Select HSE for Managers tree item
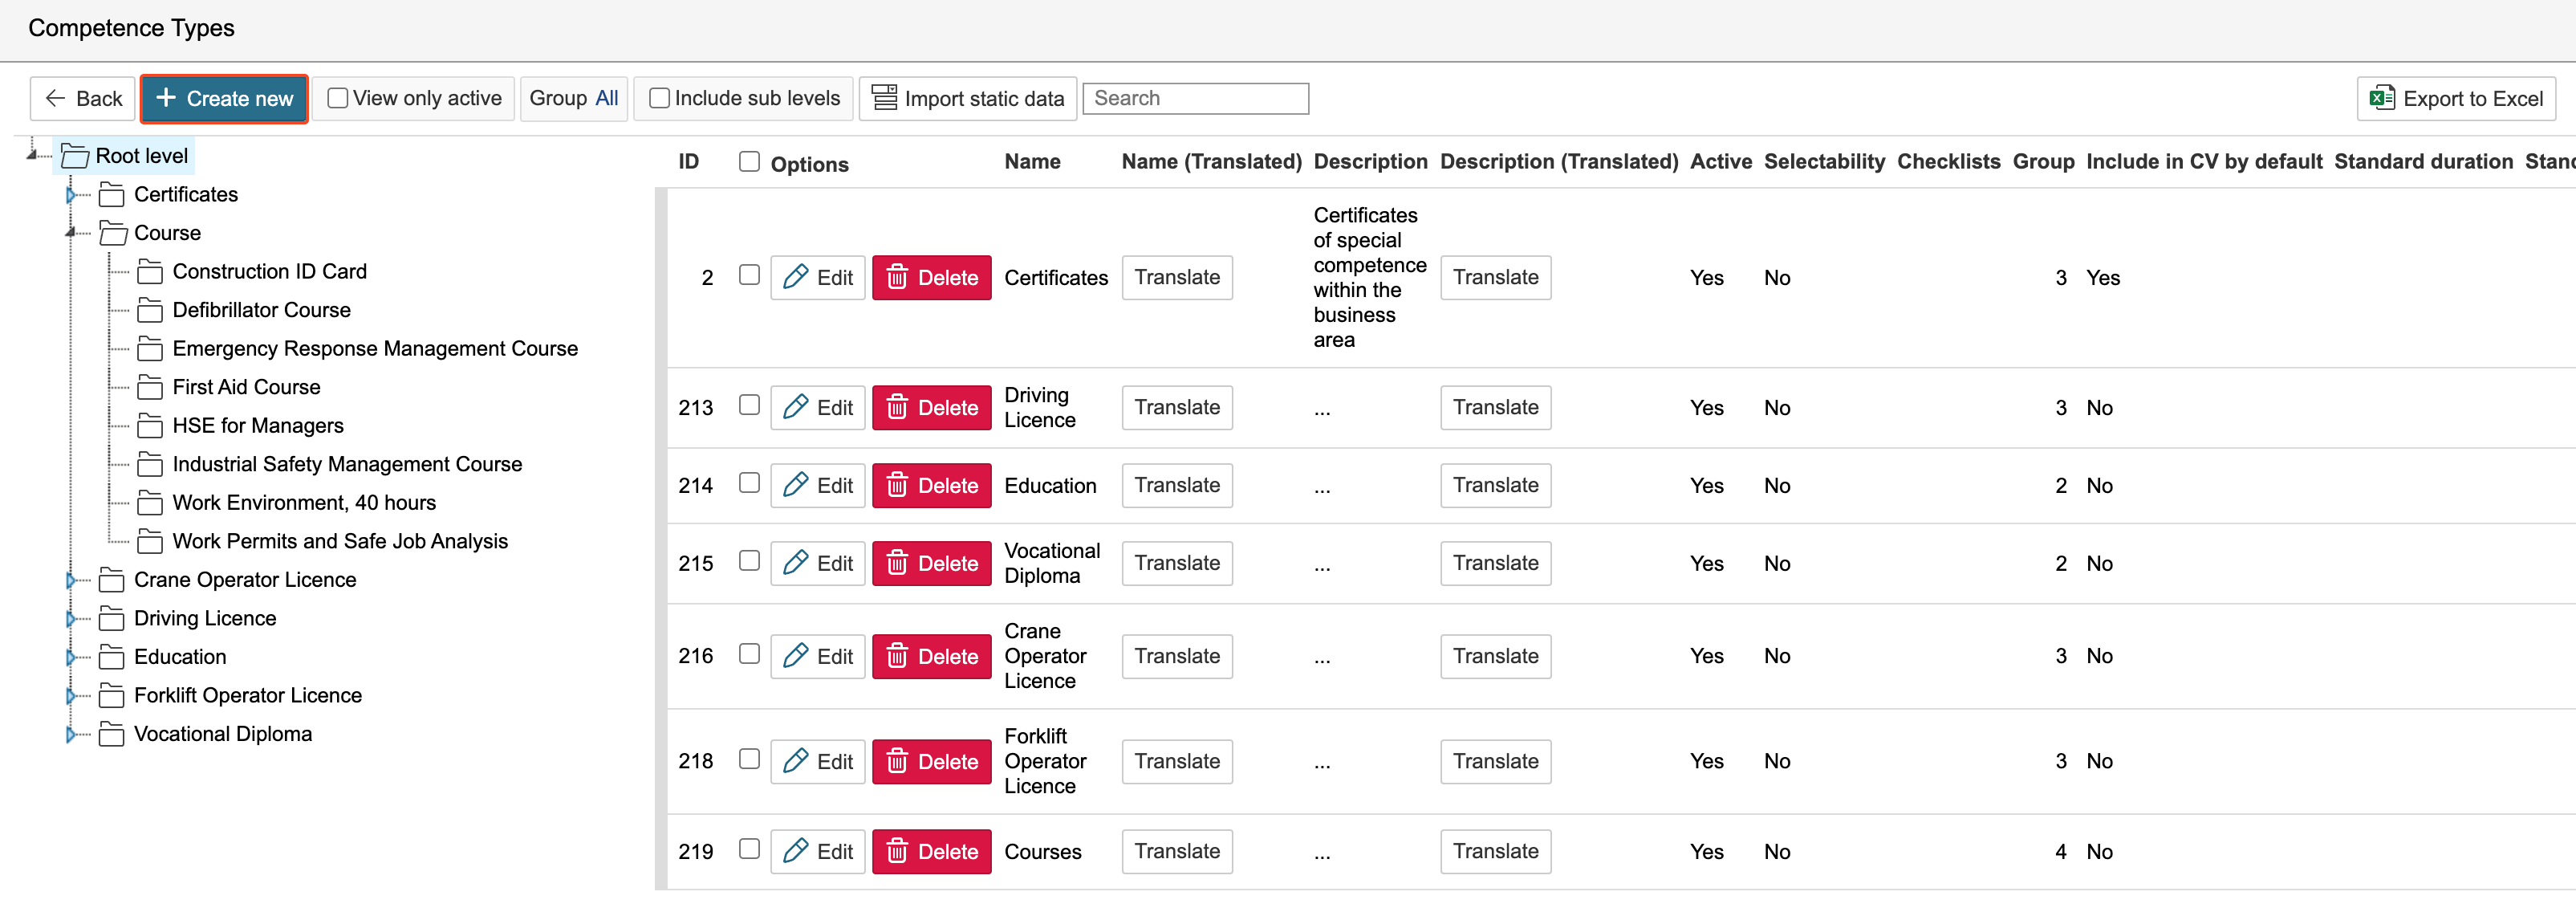The image size is (2576, 912). 257,426
